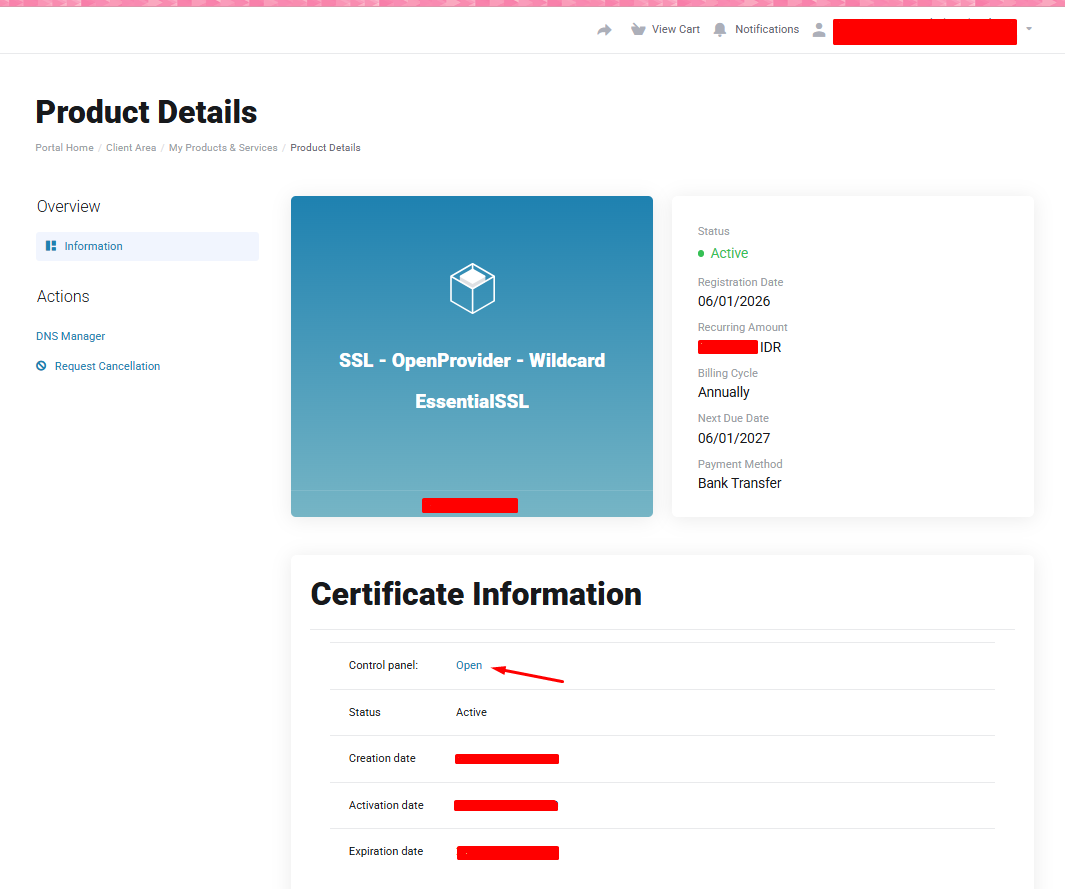Click the IDR recurring amount currency

(770, 348)
